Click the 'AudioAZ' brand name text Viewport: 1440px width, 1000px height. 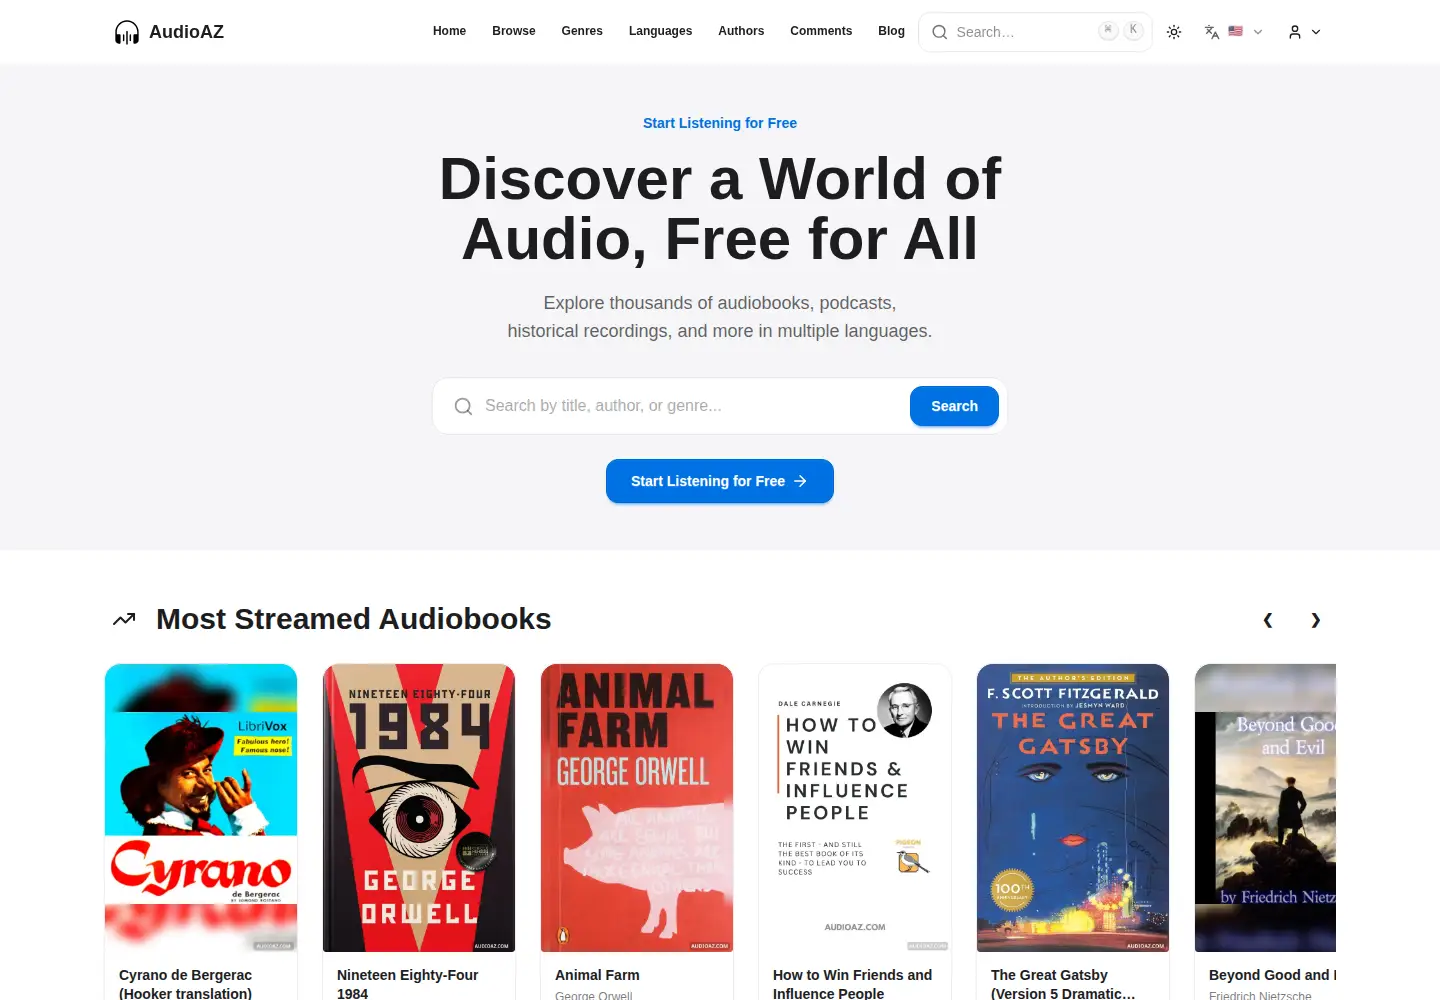[x=186, y=32]
